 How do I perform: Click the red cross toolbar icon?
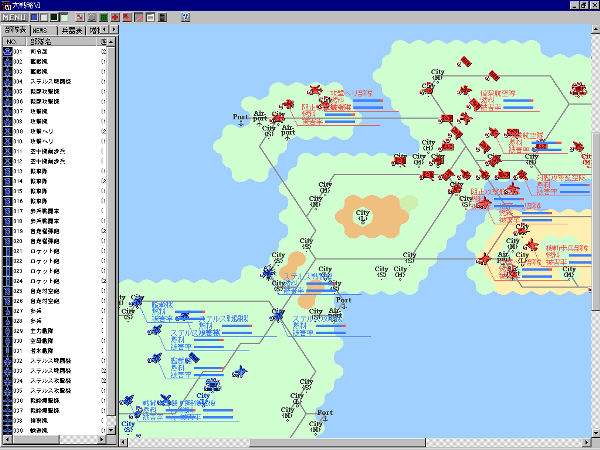tap(115, 17)
